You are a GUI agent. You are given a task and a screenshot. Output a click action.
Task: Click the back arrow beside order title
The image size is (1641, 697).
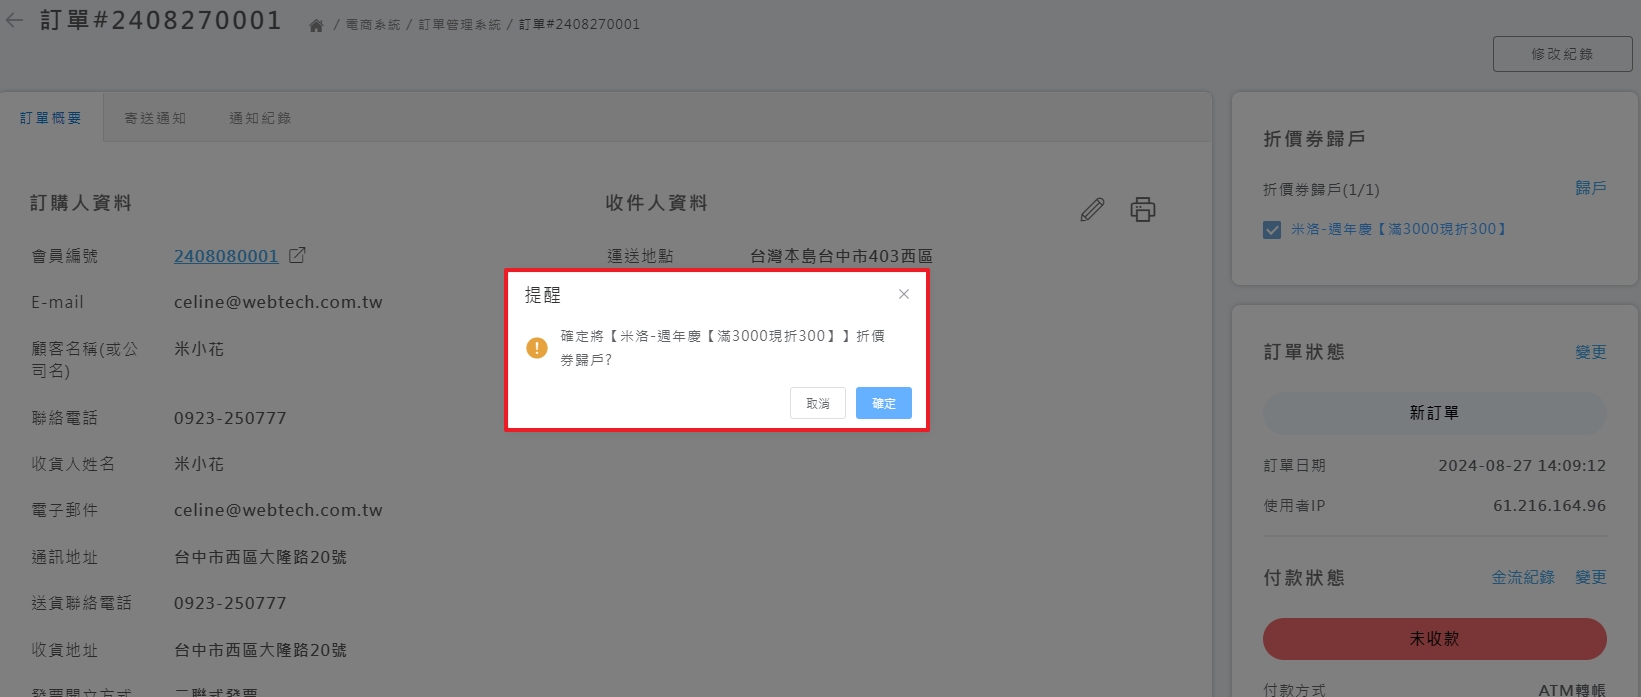pyautogui.click(x=14, y=20)
